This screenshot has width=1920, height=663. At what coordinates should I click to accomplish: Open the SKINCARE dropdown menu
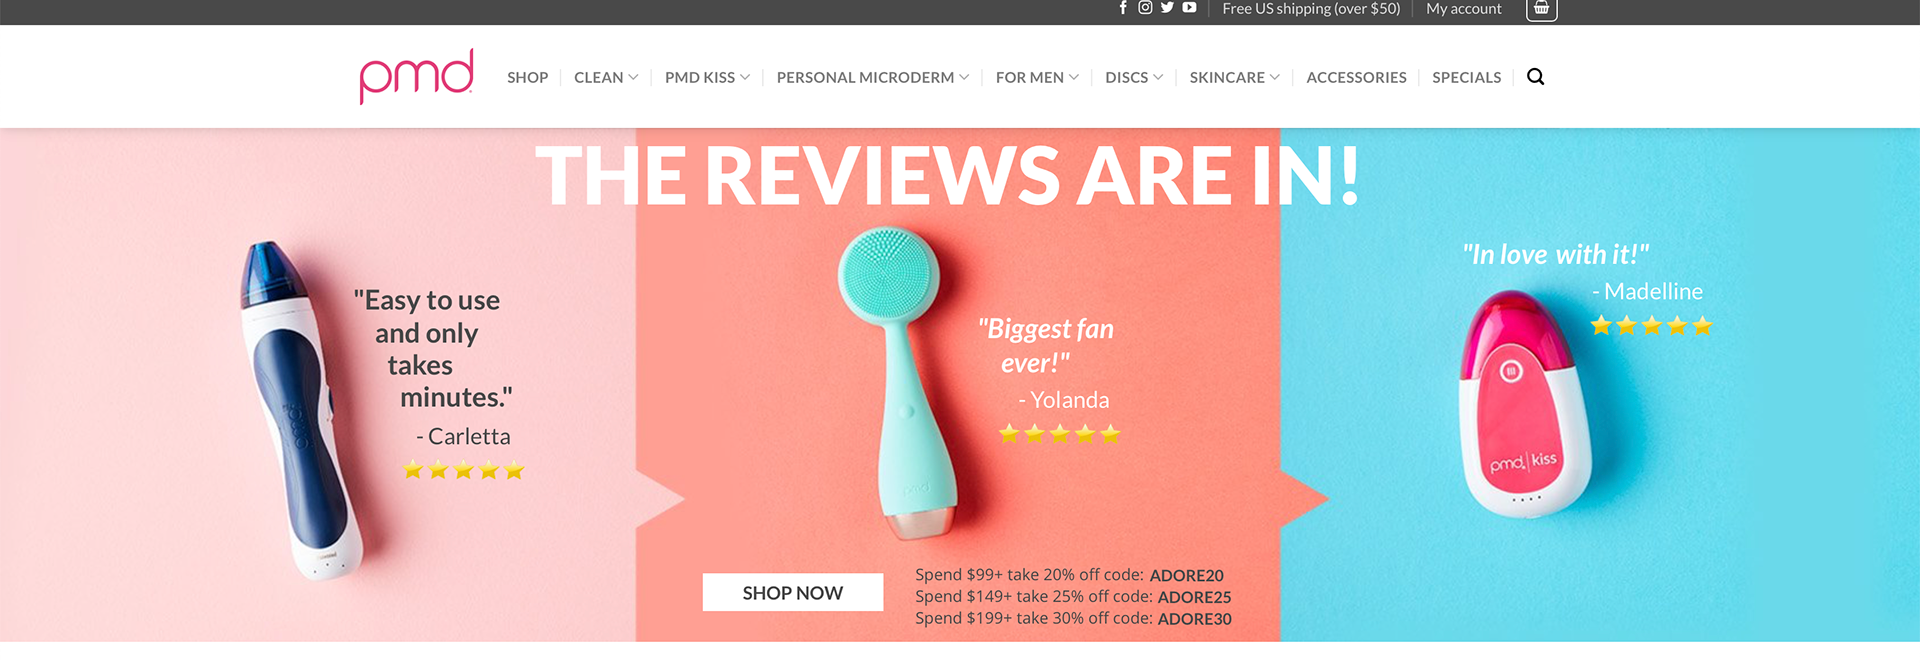coord(1234,78)
